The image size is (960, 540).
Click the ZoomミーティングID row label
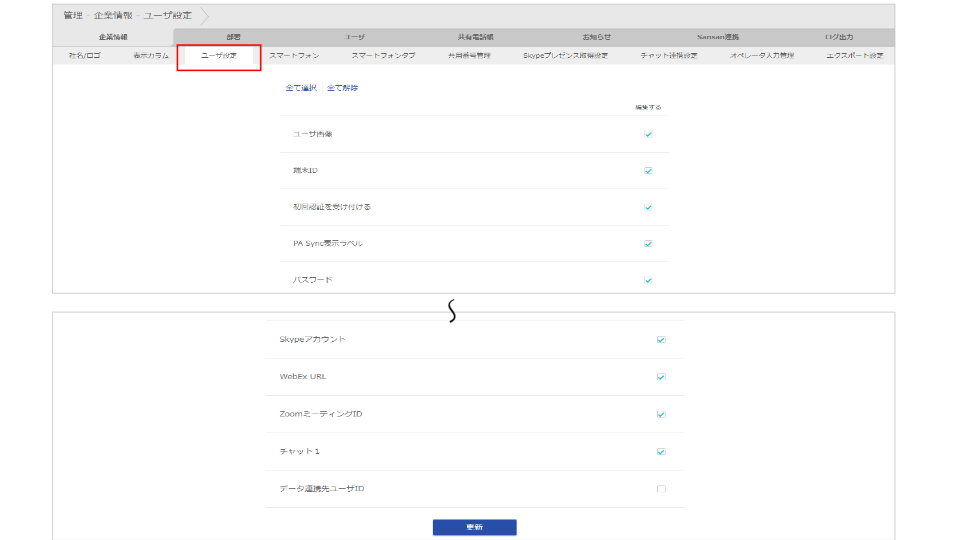coord(321,414)
